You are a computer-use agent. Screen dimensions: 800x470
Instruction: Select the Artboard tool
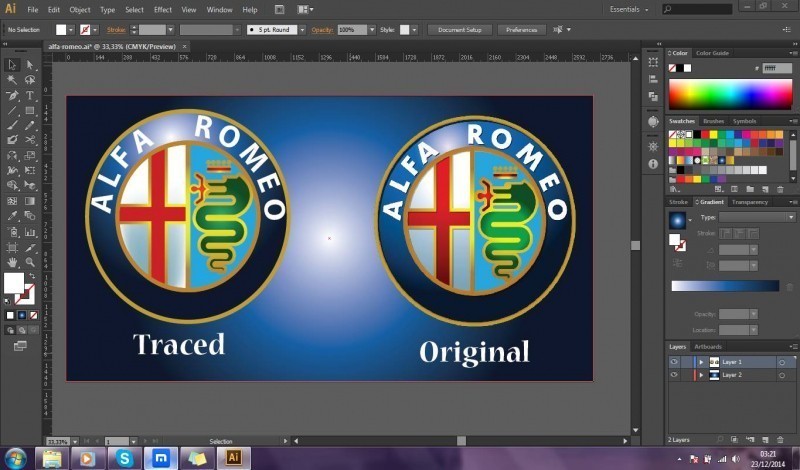click(x=12, y=248)
